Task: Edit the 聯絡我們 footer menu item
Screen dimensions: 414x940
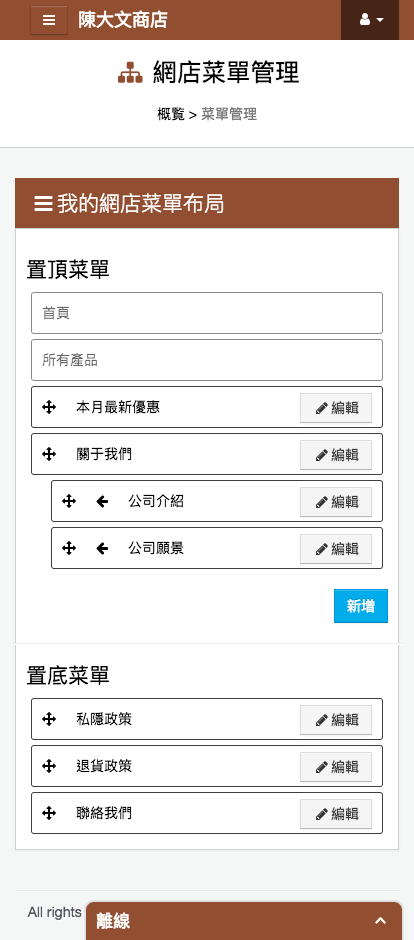Action: [336, 814]
